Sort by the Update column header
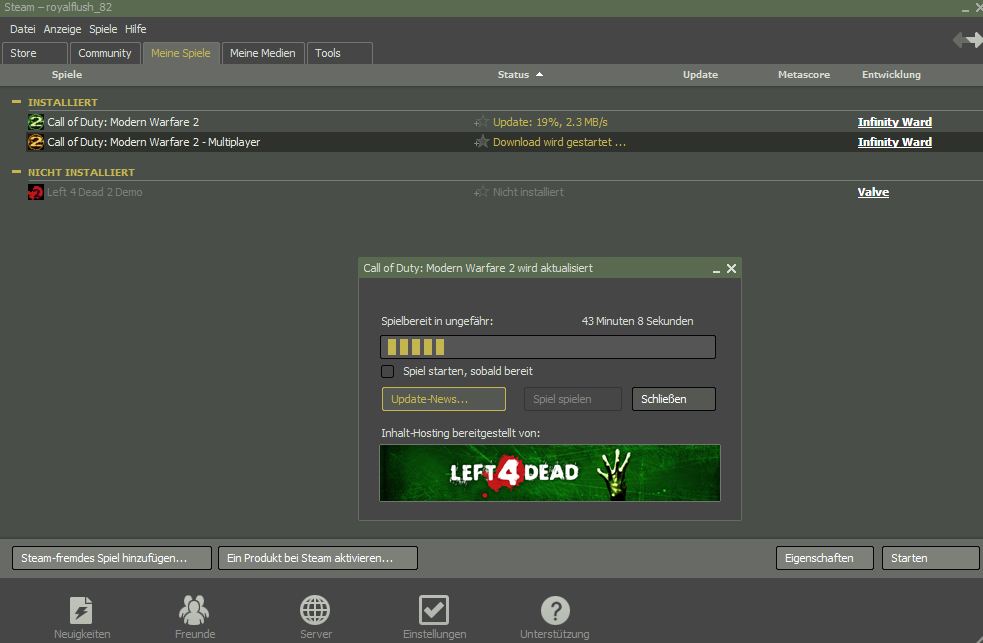The width and height of the screenshot is (983, 643). 700,74
